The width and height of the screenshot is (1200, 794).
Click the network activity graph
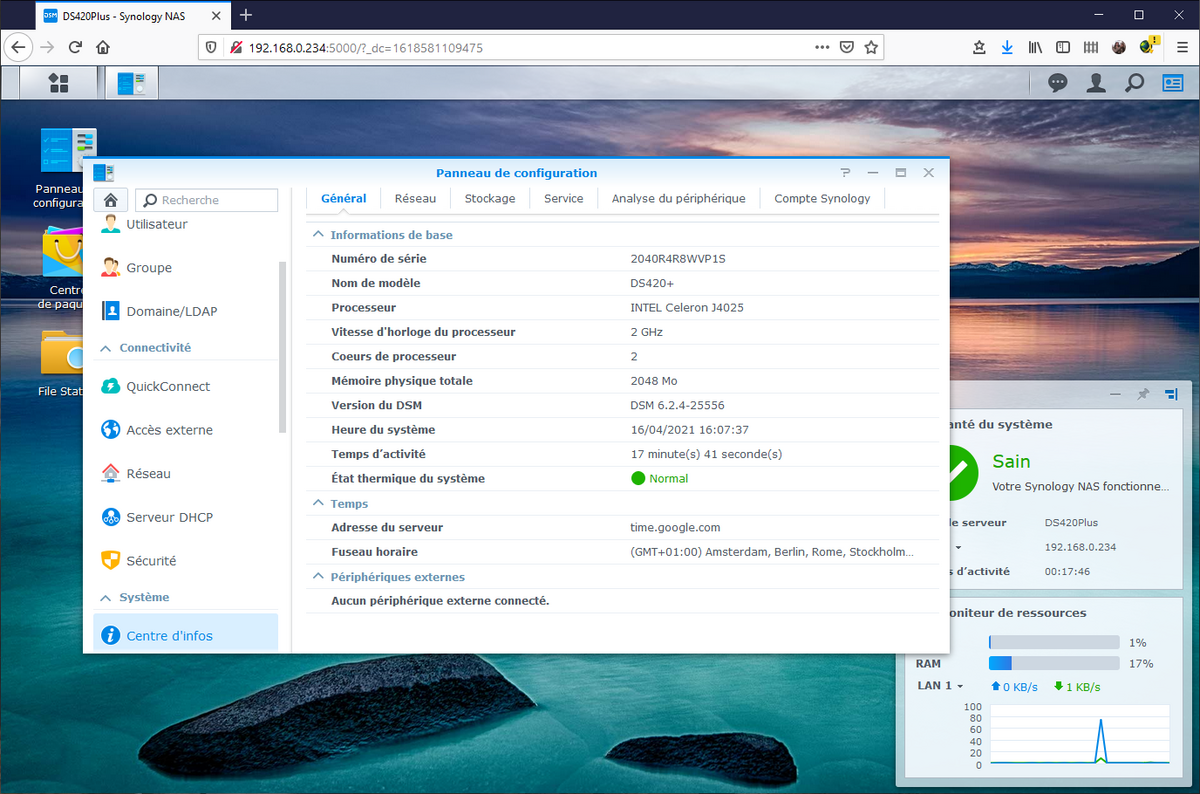coord(1079,736)
